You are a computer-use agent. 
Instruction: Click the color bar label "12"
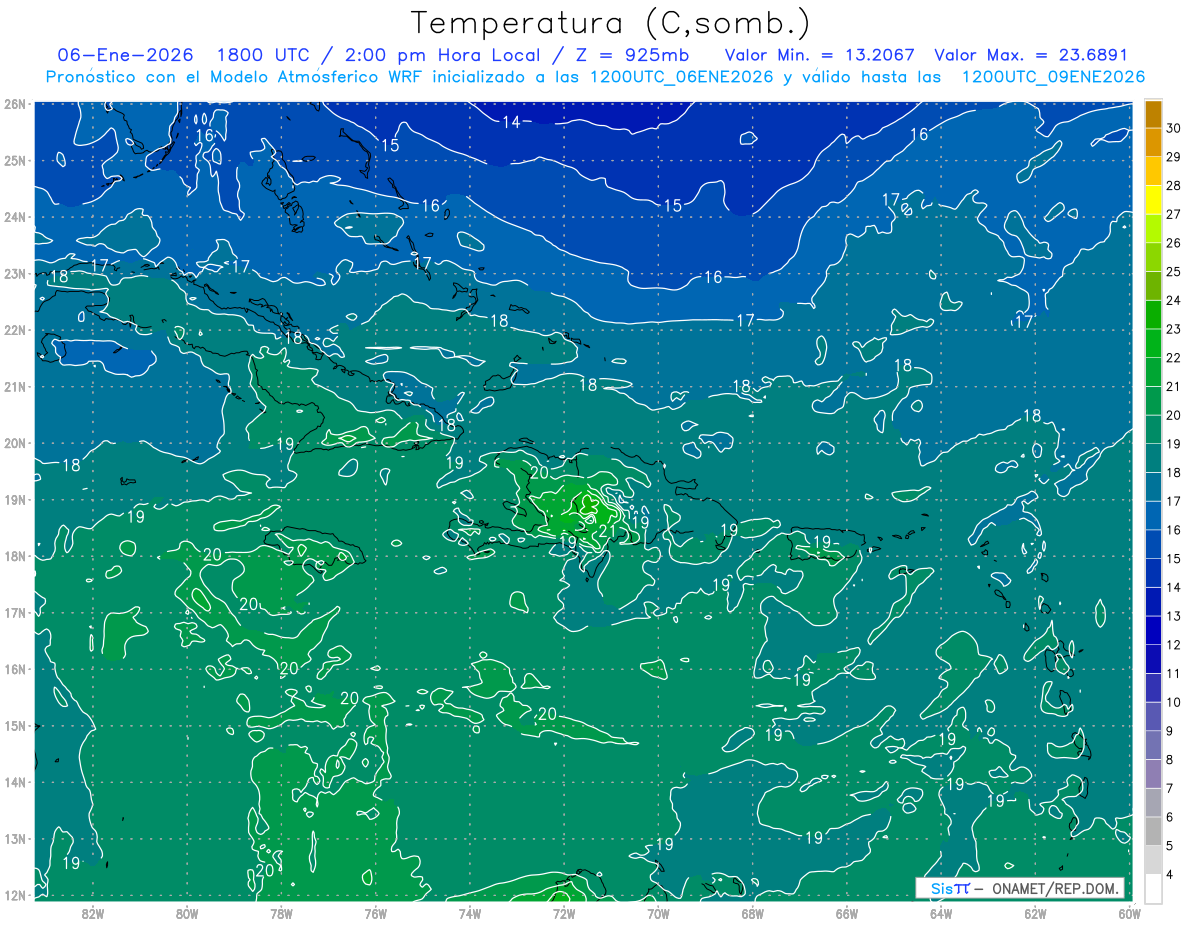1174,645
